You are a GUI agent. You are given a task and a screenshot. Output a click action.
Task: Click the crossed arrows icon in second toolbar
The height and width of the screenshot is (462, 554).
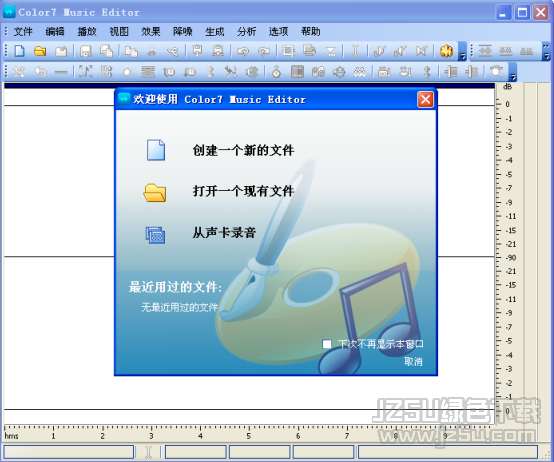(x=19, y=72)
